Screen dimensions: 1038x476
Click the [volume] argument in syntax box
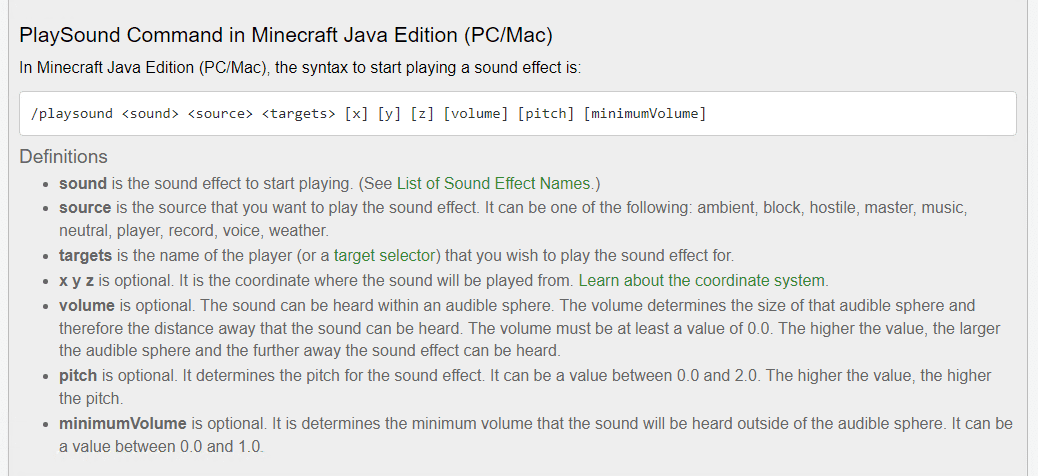474,114
